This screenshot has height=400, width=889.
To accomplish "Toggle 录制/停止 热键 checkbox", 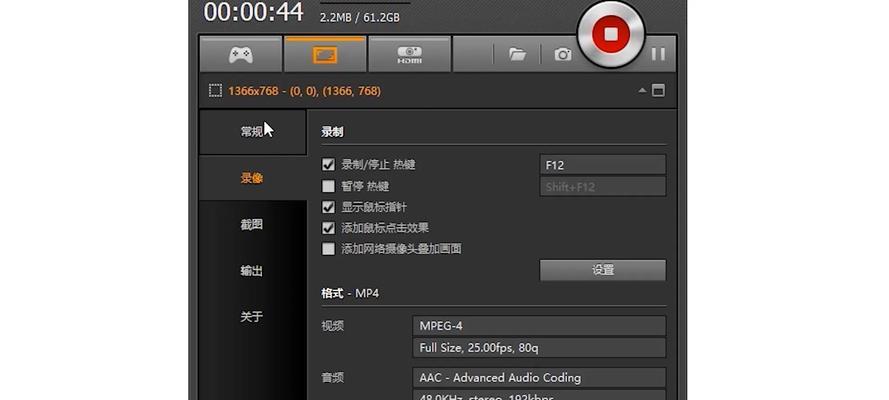I will click(x=328, y=165).
